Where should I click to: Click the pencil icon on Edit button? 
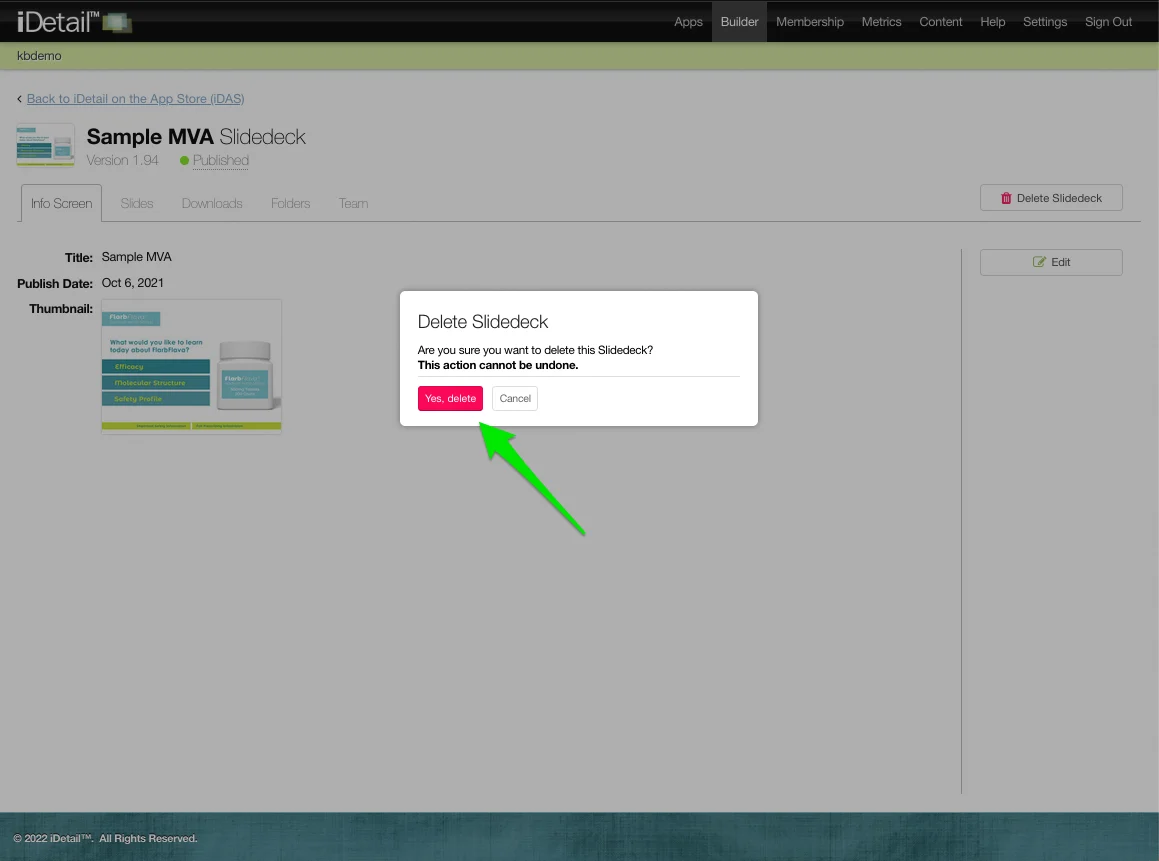click(1039, 262)
